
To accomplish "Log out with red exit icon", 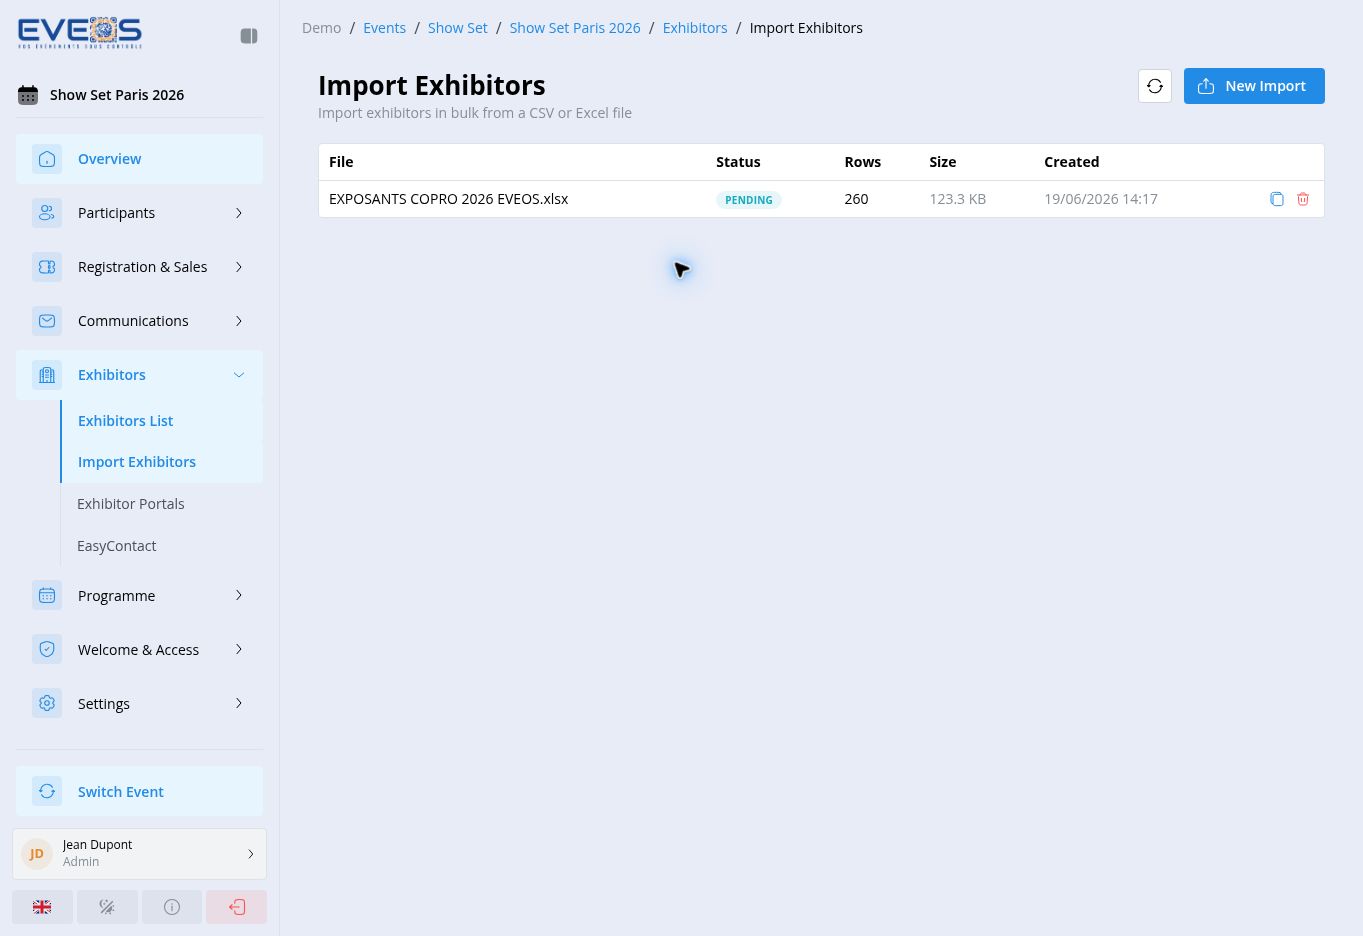I will pos(237,907).
